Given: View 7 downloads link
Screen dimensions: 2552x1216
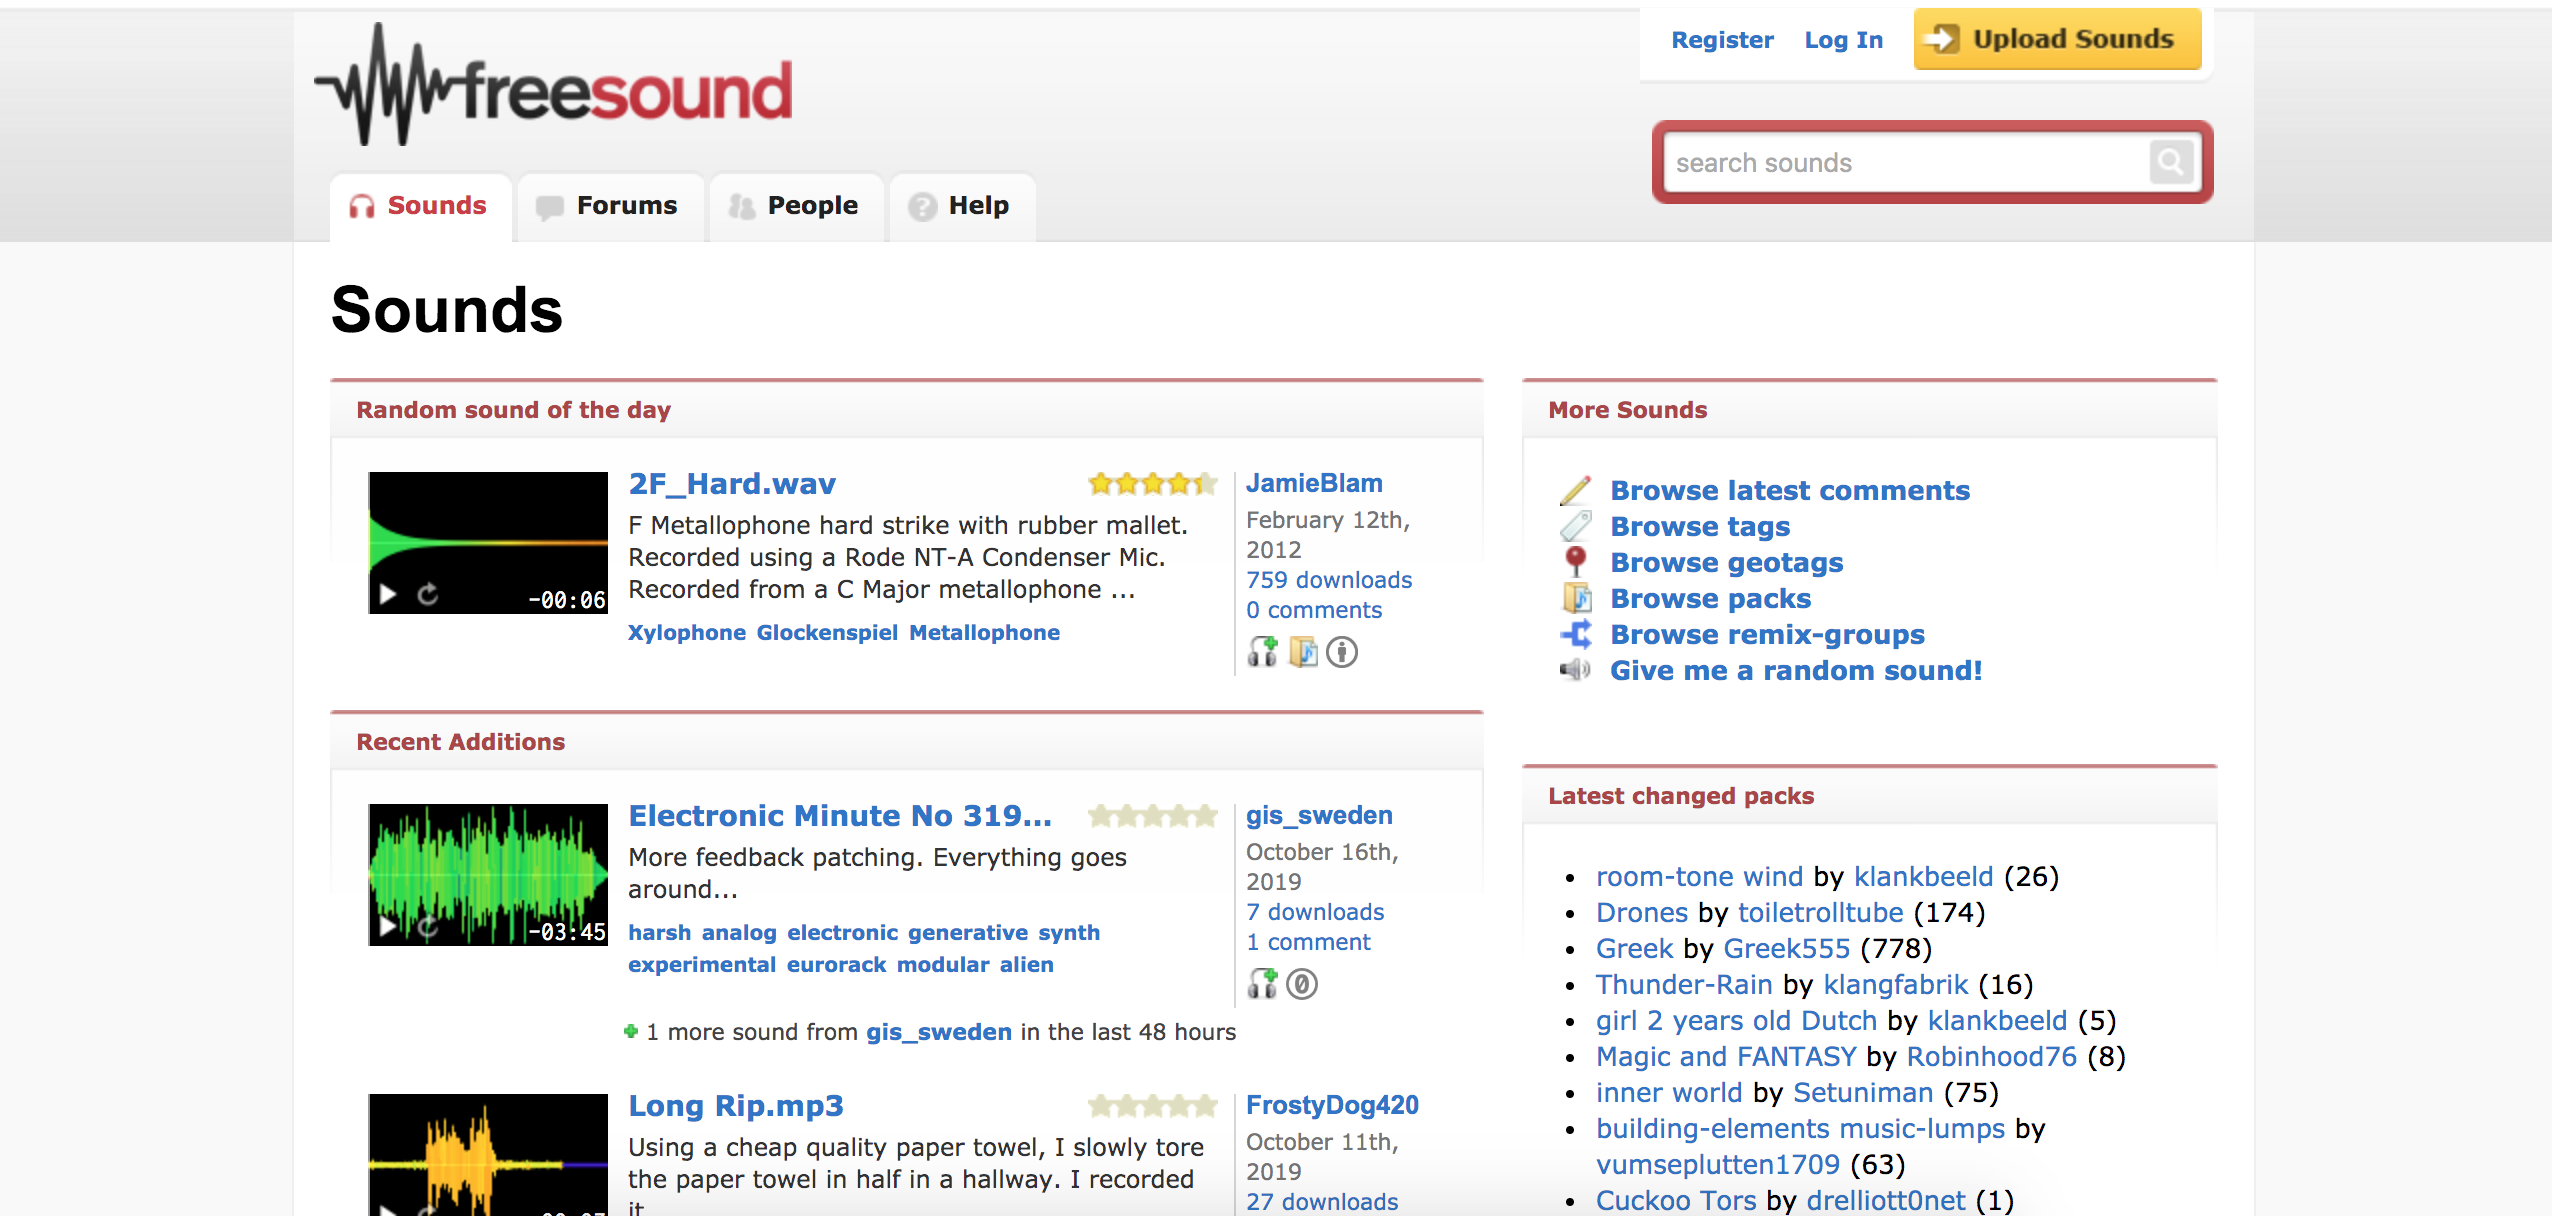Looking at the screenshot, I should point(1315,912).
